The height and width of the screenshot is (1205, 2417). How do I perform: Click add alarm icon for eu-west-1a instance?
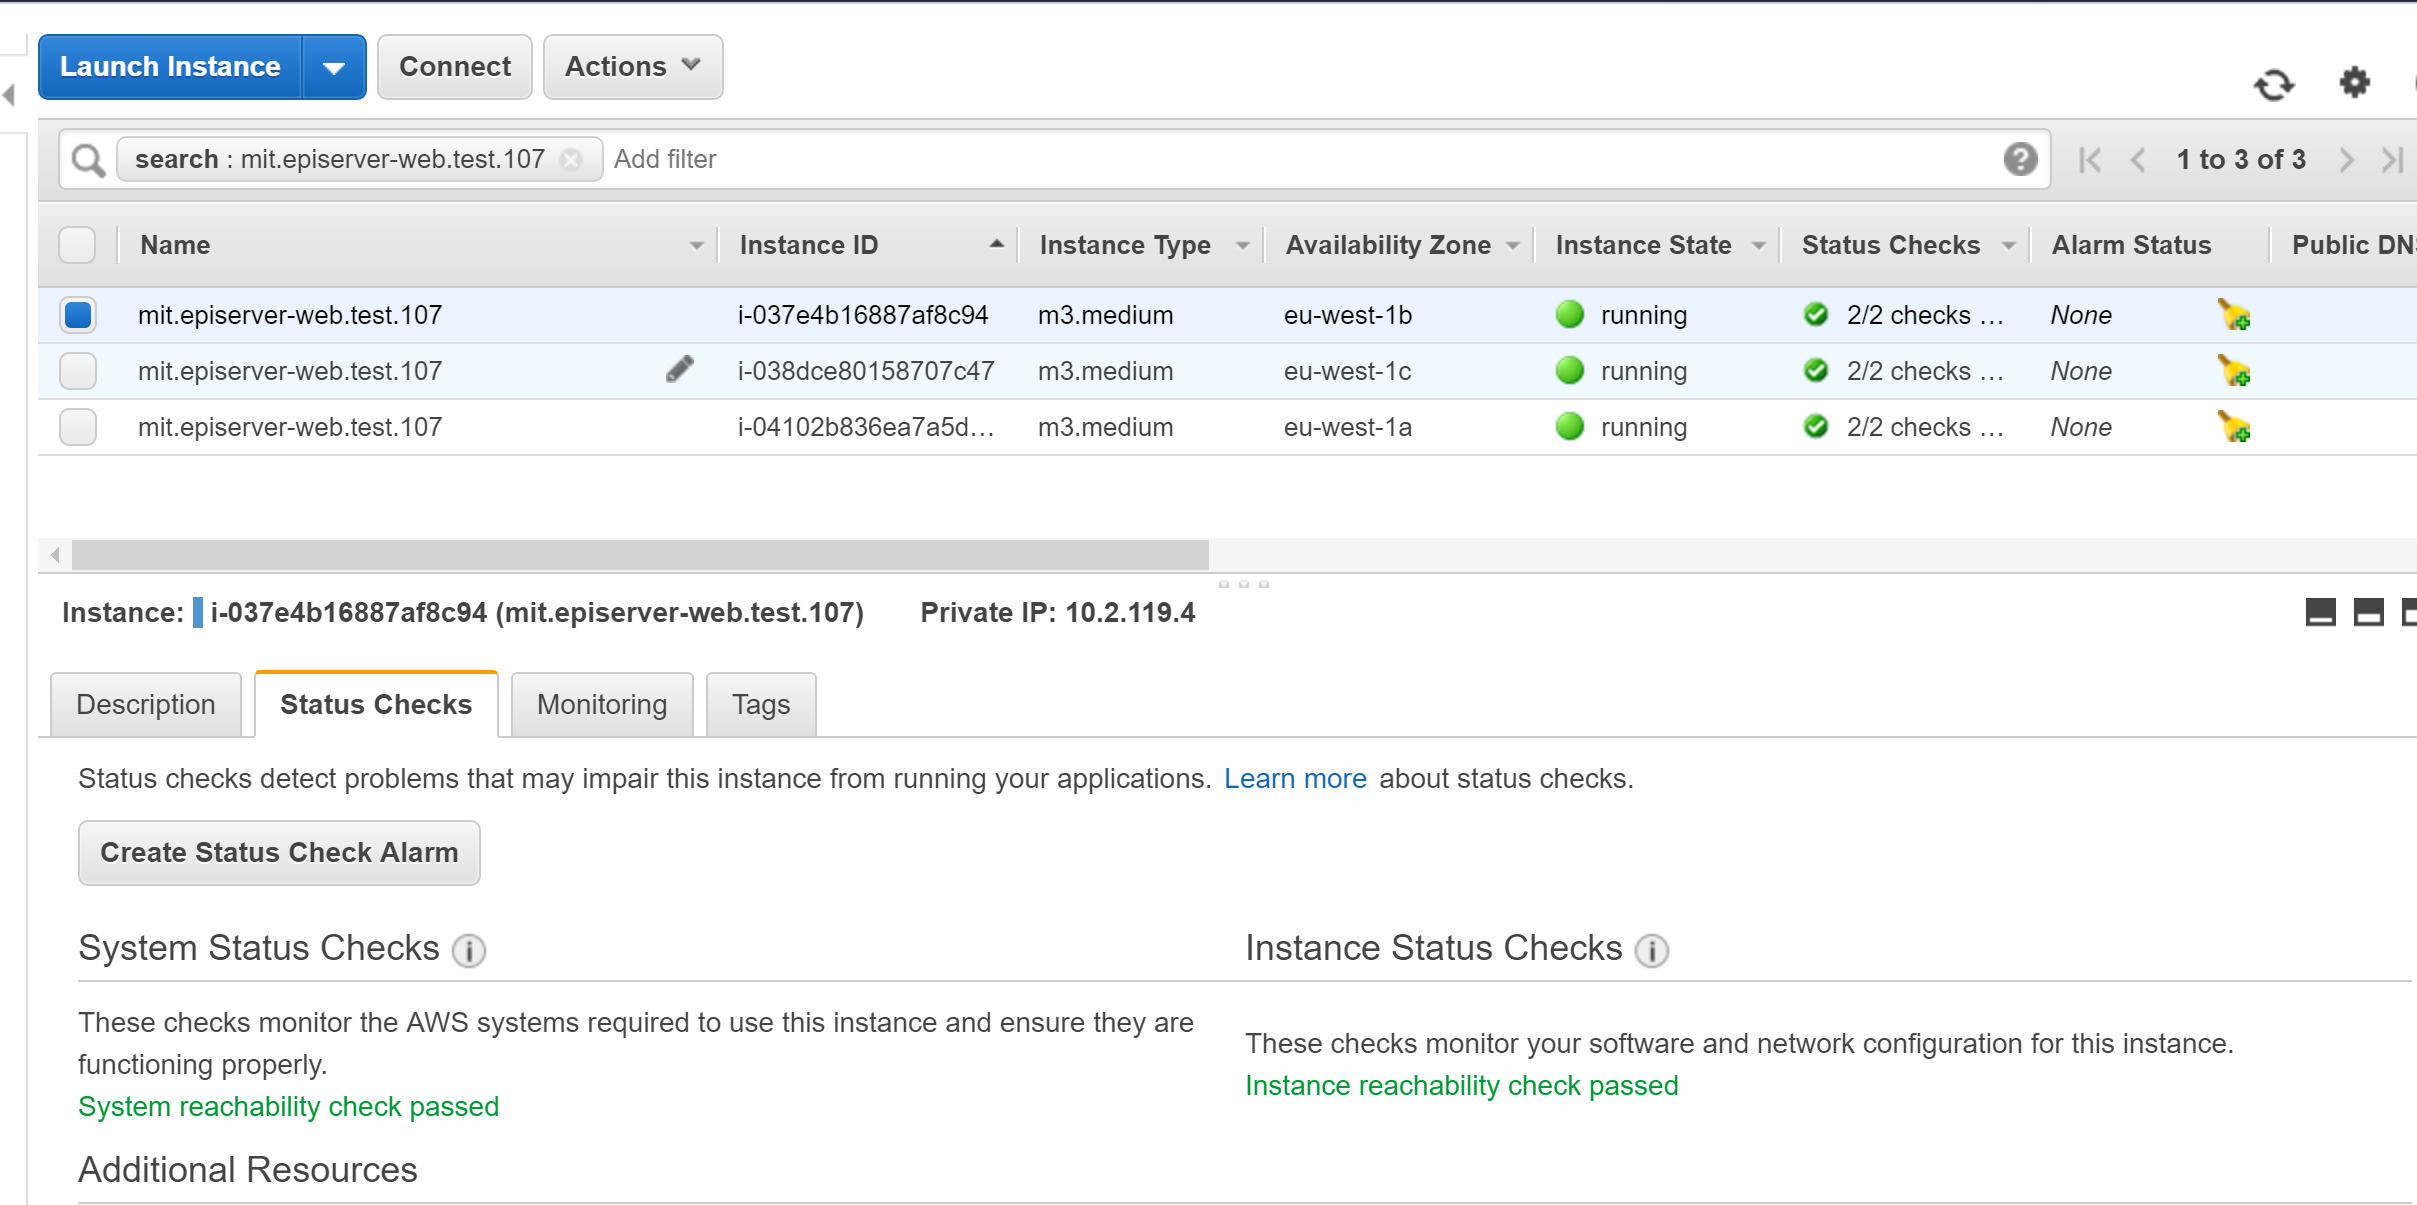pyautogui.click(x=2233, y=427)
